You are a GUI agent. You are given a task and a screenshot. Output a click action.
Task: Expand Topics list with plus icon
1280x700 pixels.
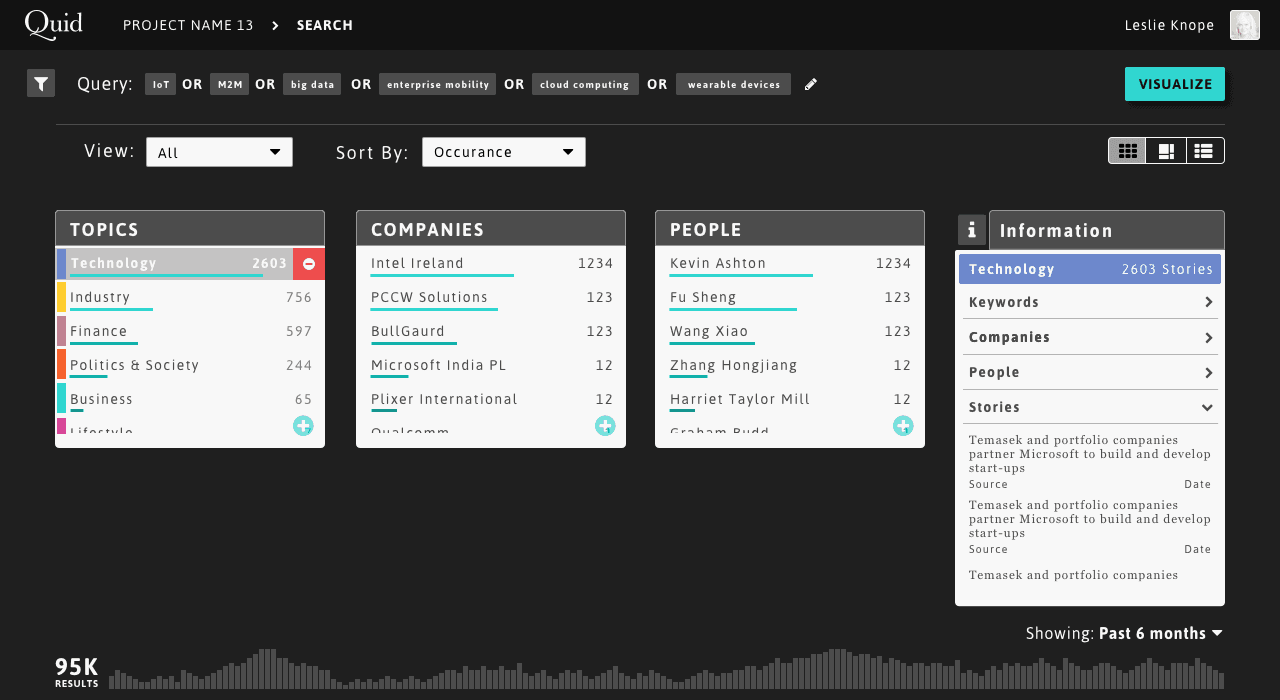(303, 426)
